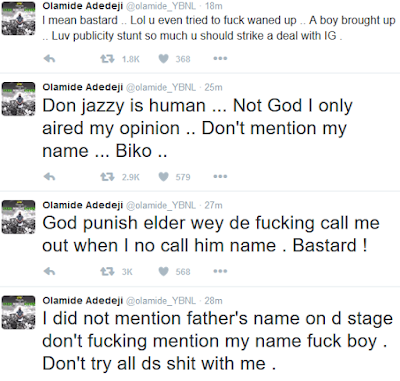Like the tweet showing 579 likes
The image size is (400, 381).
click(163, 177)
